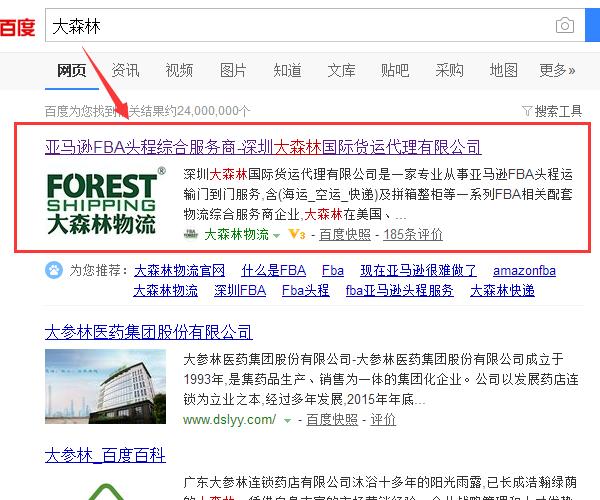Click the blue search button
Screen dimensions: 600x500
(x=592, y=25)
